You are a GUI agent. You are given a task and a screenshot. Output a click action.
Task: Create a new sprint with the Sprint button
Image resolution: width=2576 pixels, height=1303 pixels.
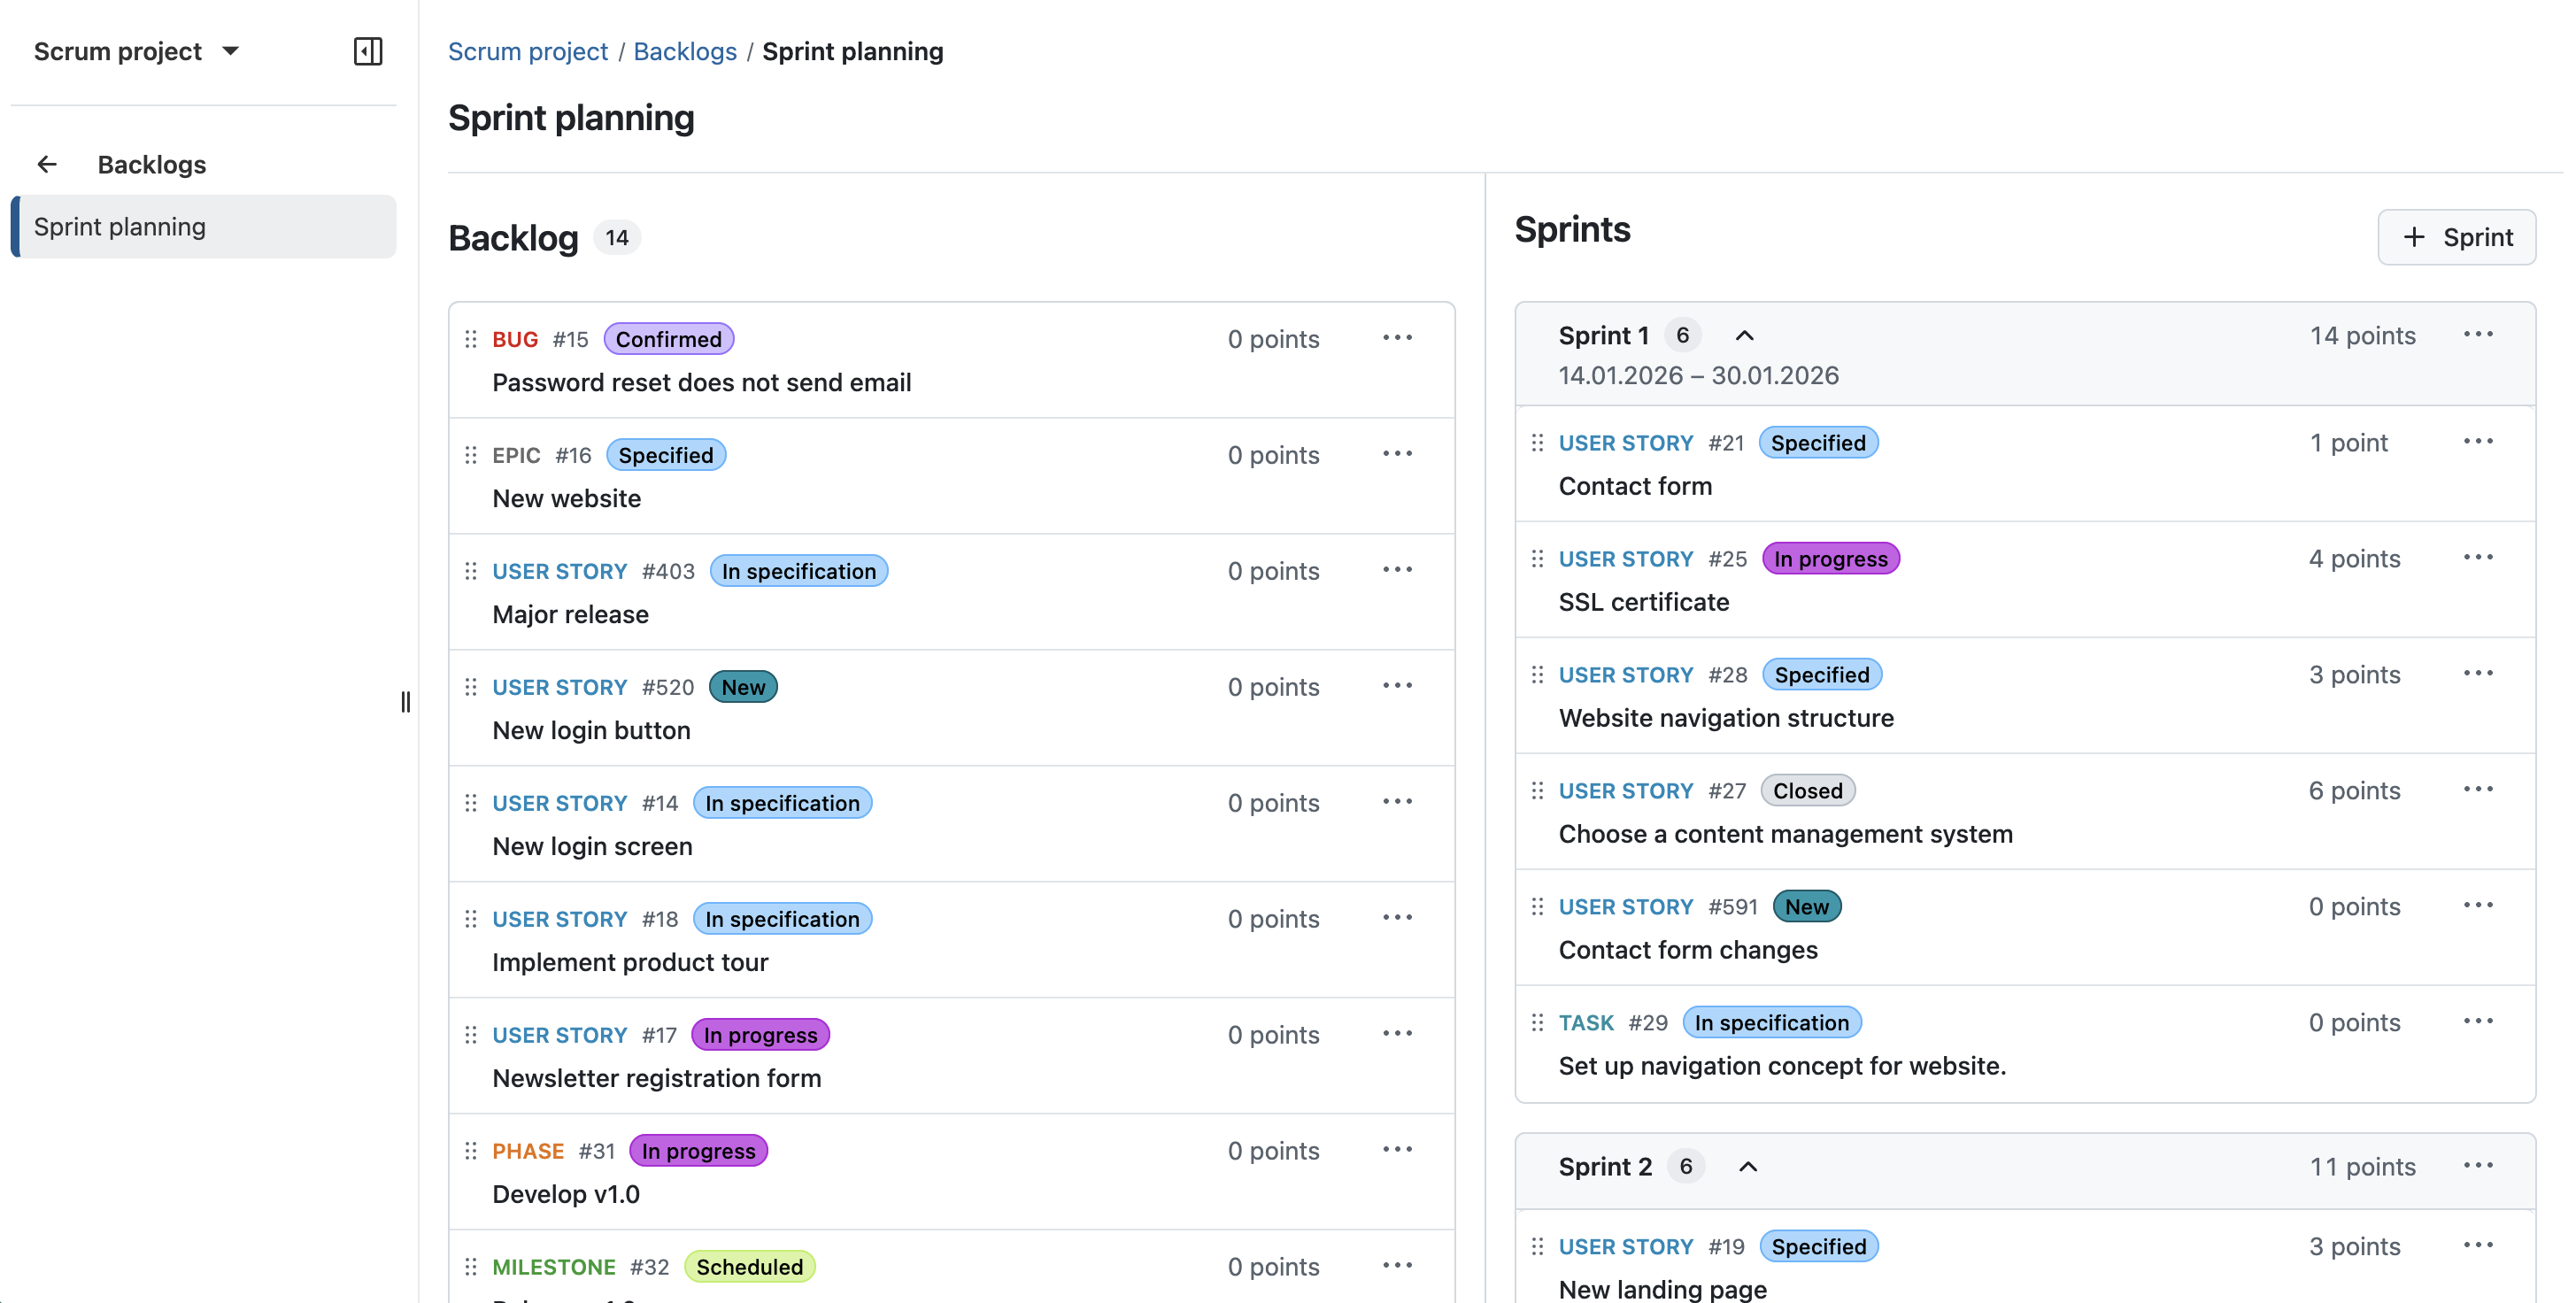coord(2457,237)
